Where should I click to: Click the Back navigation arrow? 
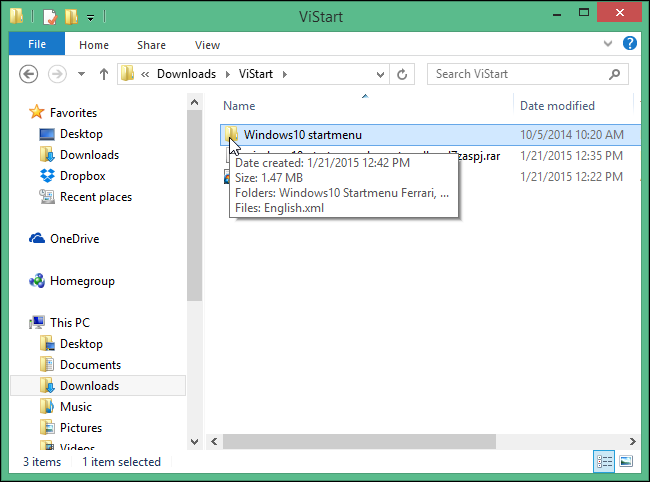29,74
